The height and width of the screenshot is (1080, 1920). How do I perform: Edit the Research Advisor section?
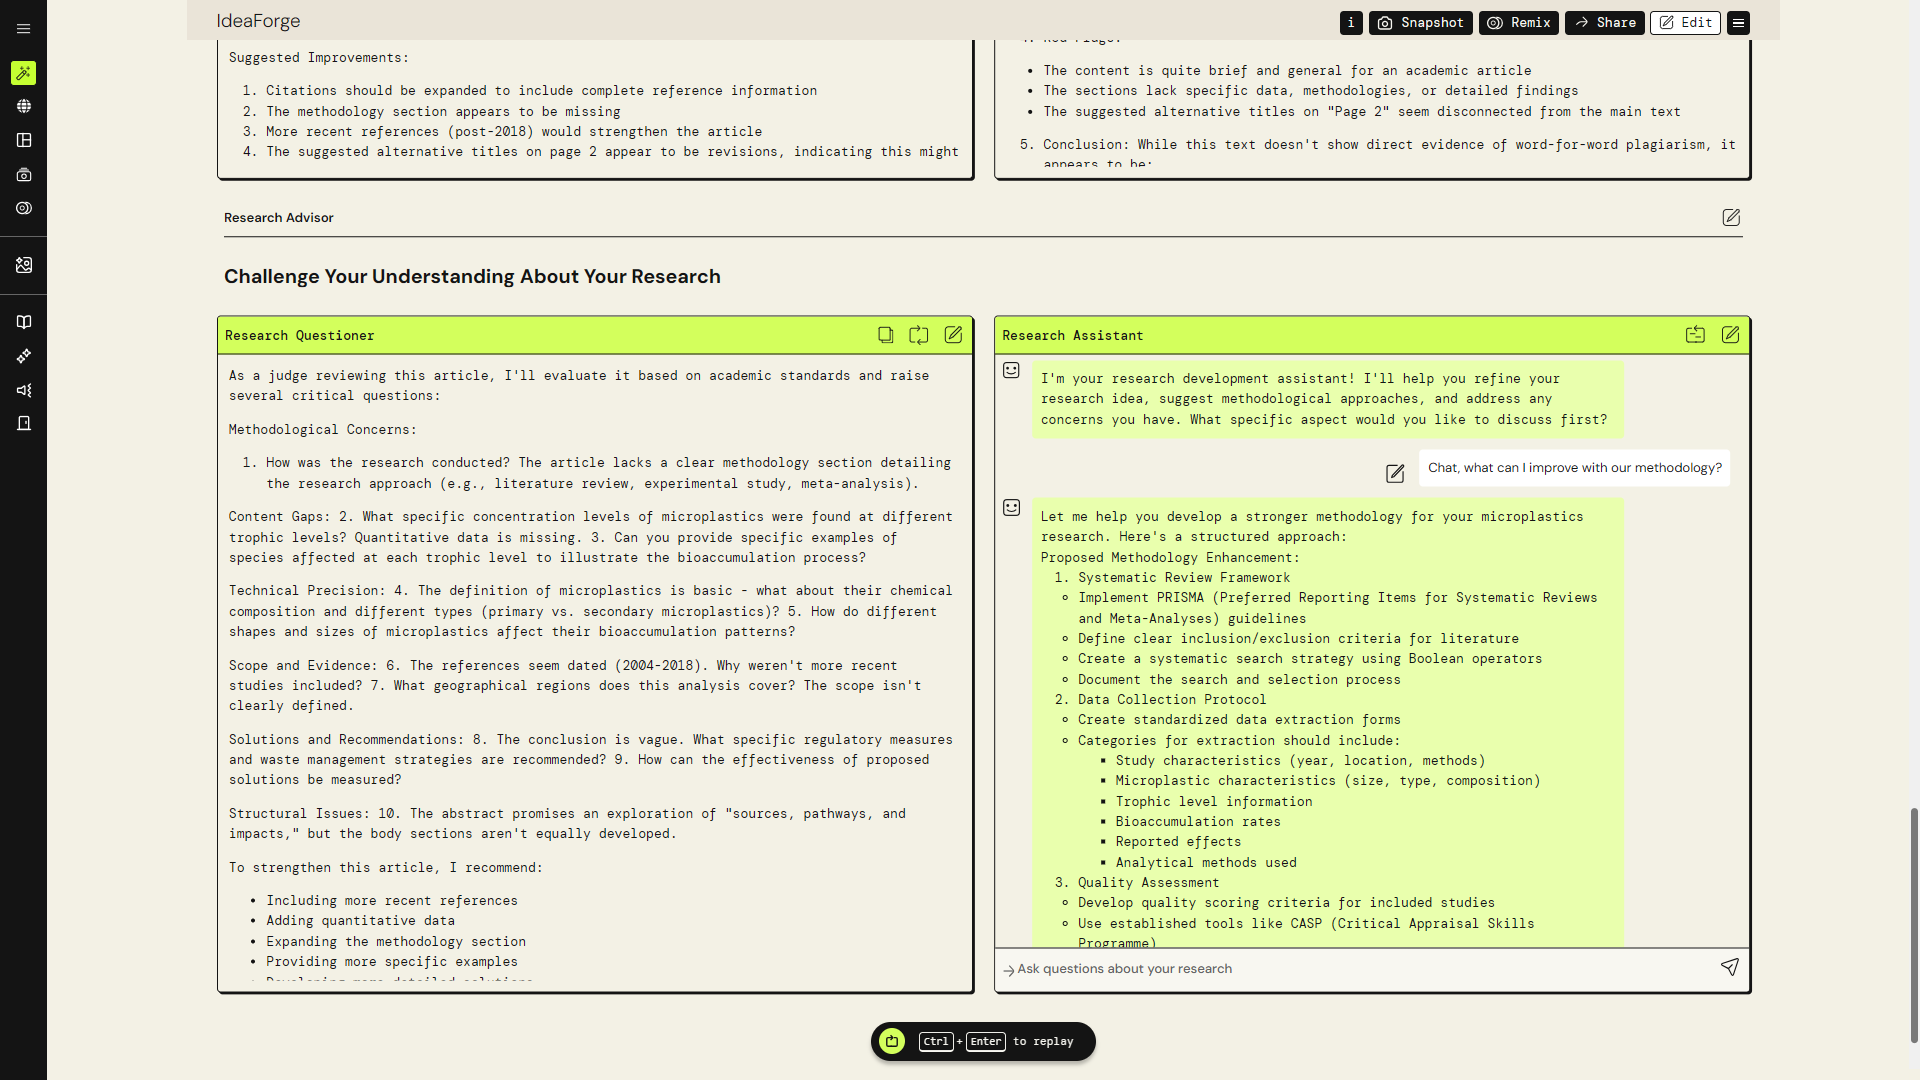(x=1731, y=217)
